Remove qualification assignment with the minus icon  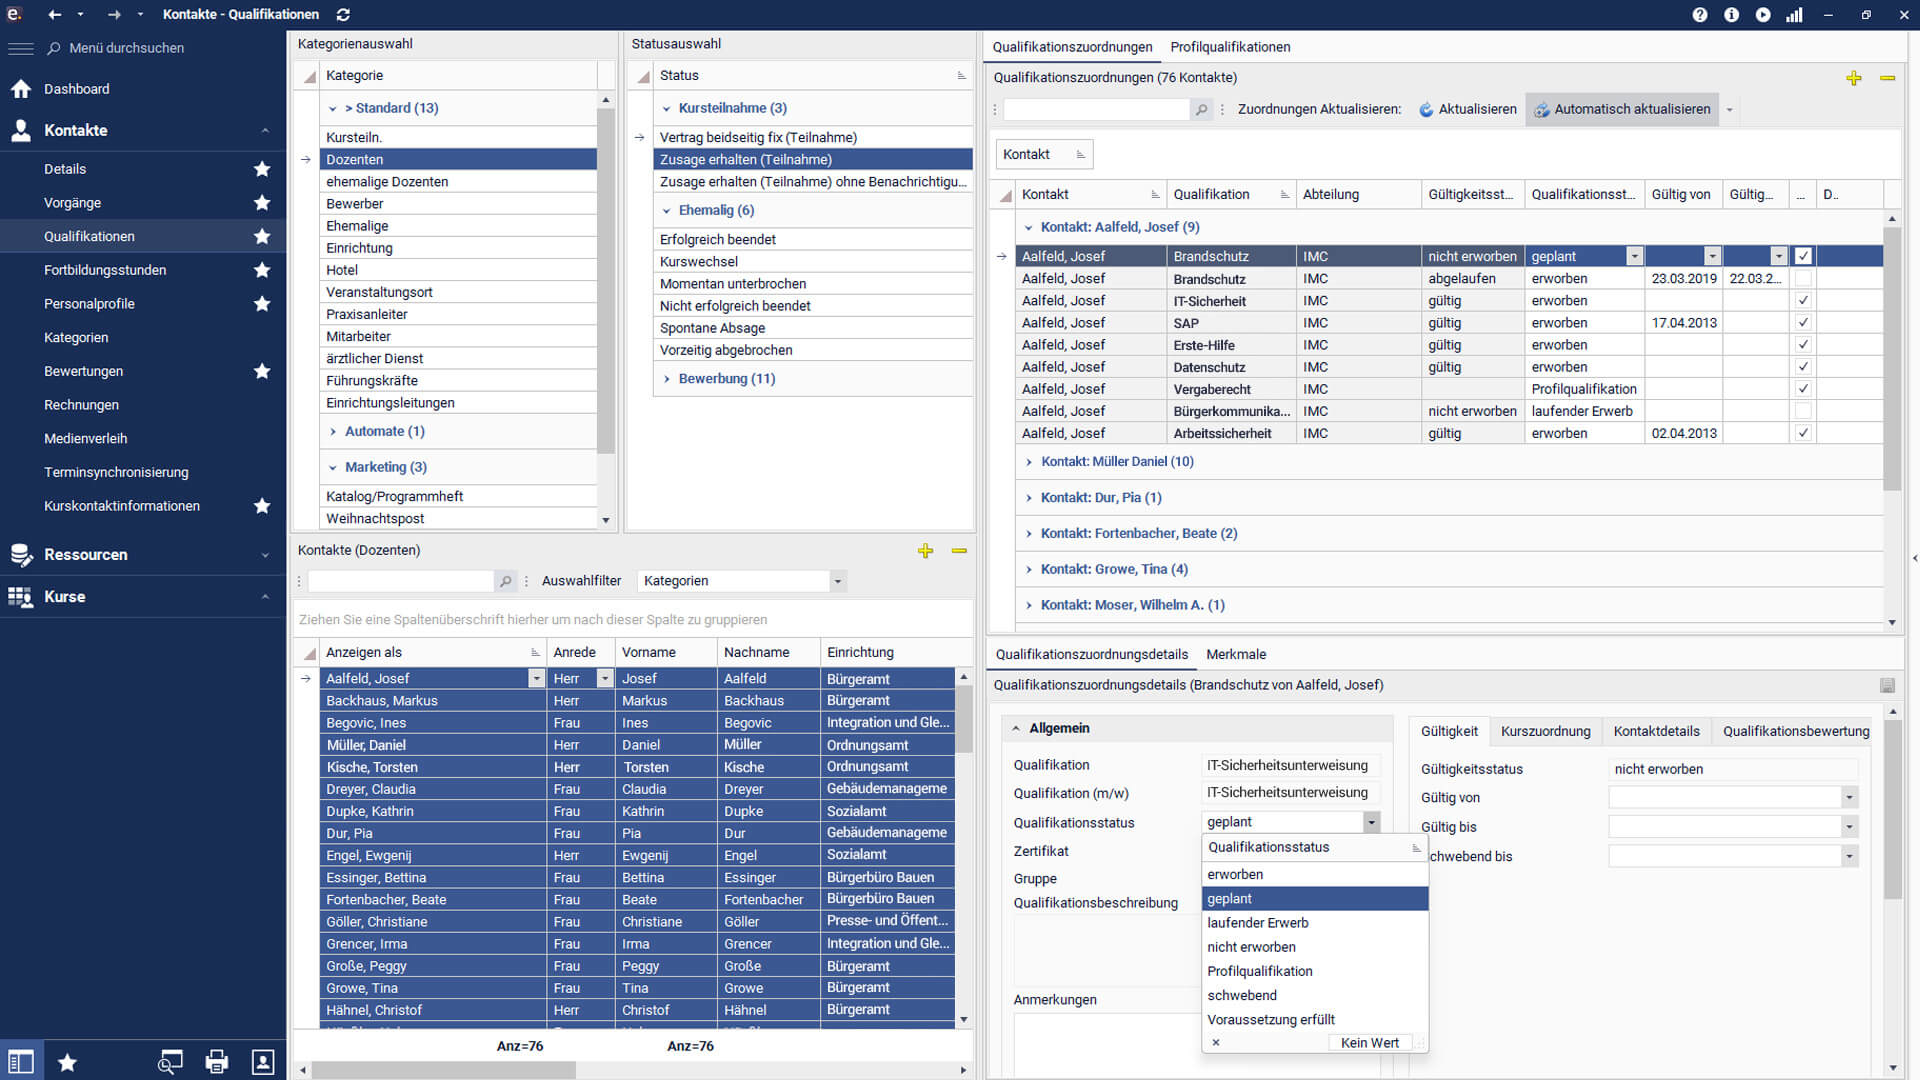pyautogui.click(x=1887, y=78)
